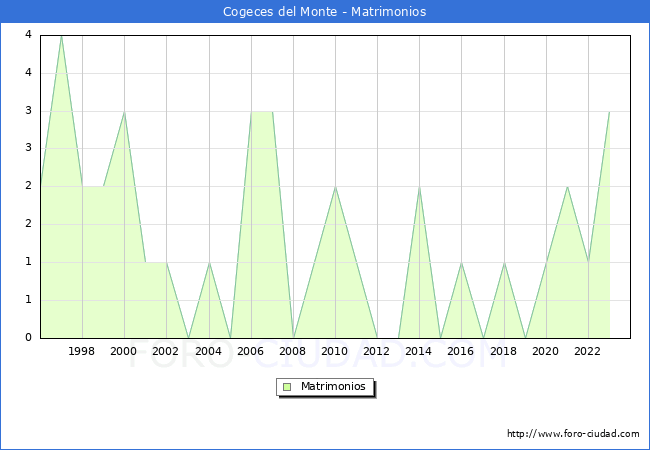Click the 2012 x-axis label
Viewport: 650px width, 450px height.
[x=377, y=351]
